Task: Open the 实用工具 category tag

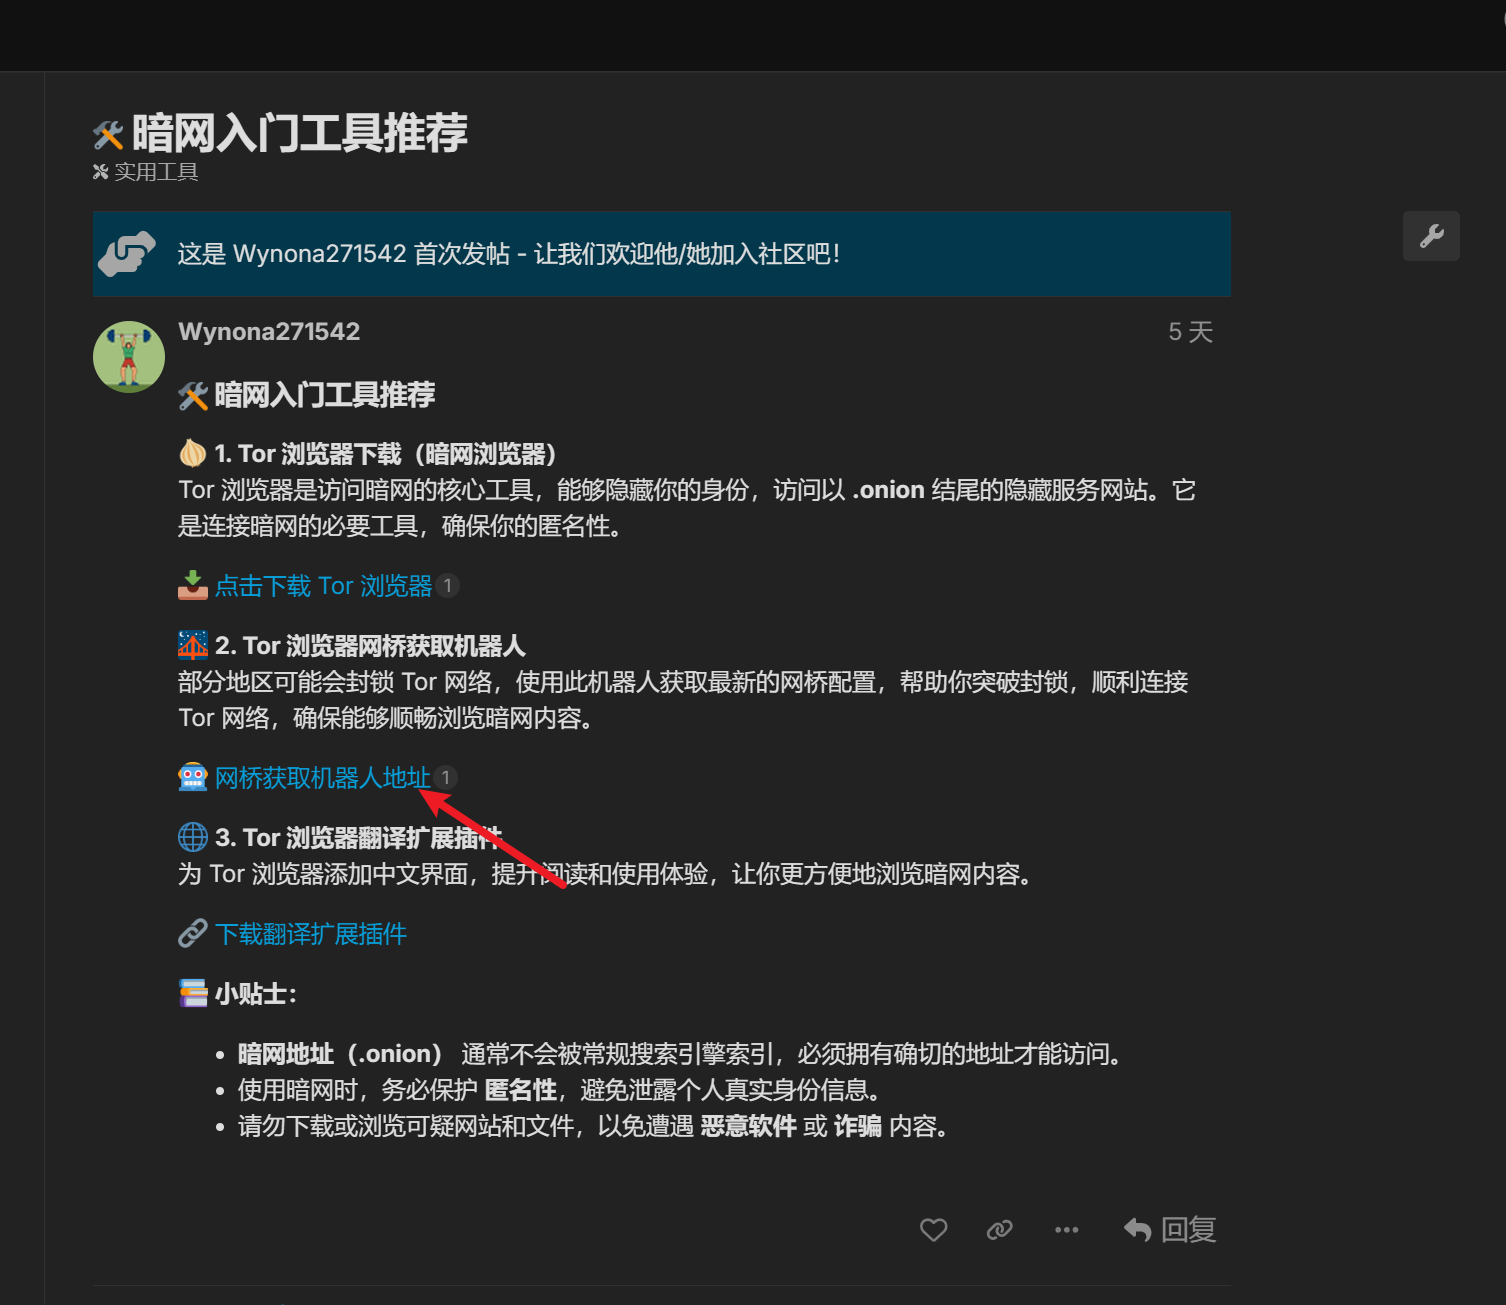Action: (x=146, y=172)
